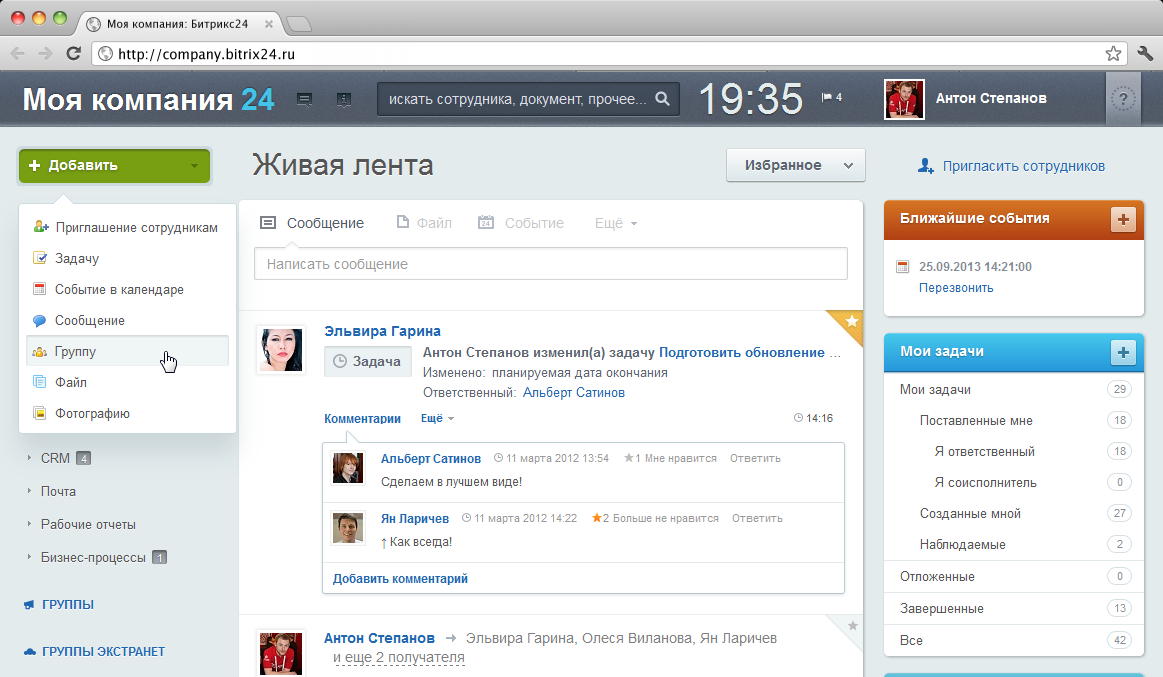Click in Написать сообщение field
The image size is (1163, 677).
click(x=551, y=264)
